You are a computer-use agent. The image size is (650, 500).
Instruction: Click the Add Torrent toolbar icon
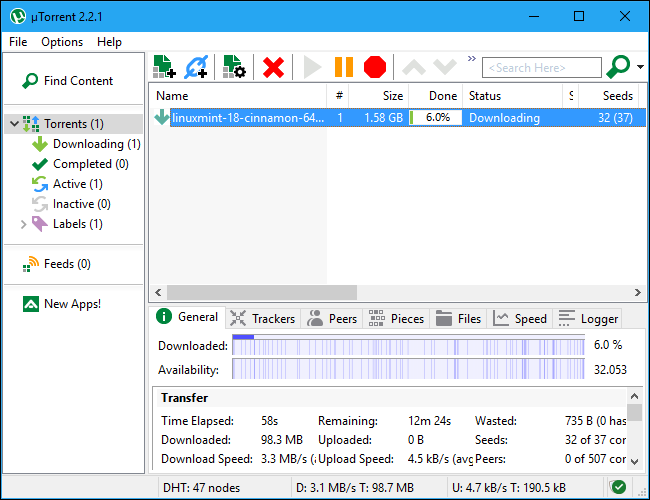coord(164,67)
